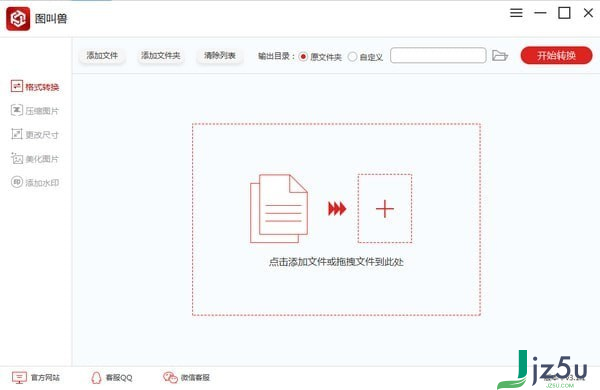Select the 美化图片 sidebar icon
This screenshot has width=600, height=390.
point(16,158)
